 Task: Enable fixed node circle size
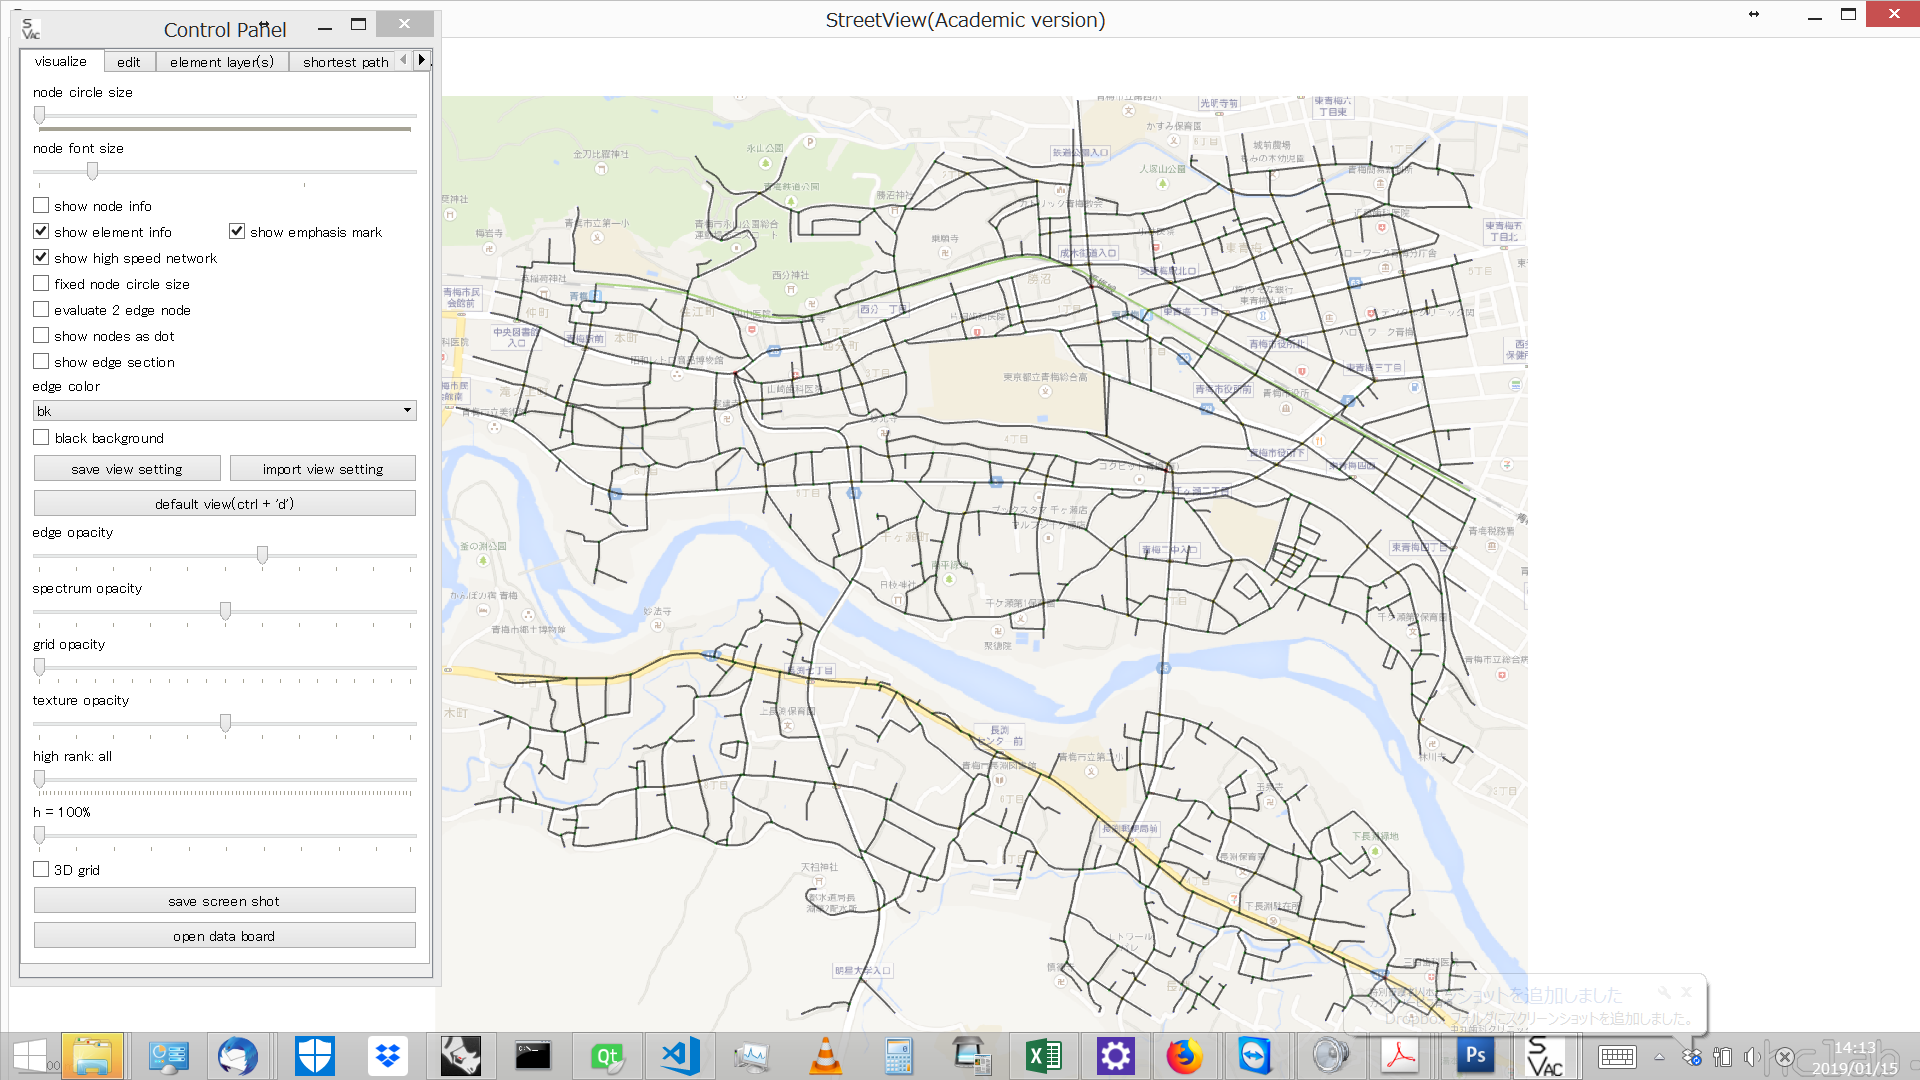[41, 284]
